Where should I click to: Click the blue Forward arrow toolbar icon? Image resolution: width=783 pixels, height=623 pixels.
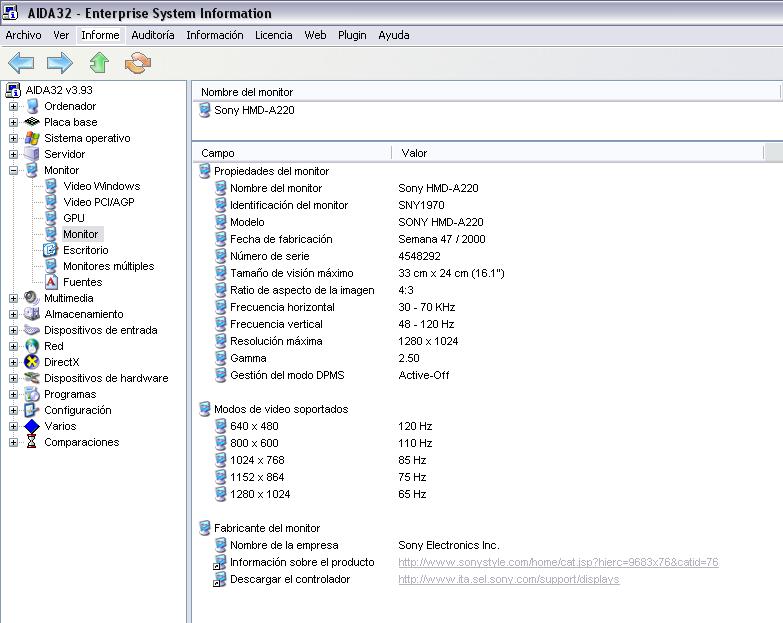point(60,64)
